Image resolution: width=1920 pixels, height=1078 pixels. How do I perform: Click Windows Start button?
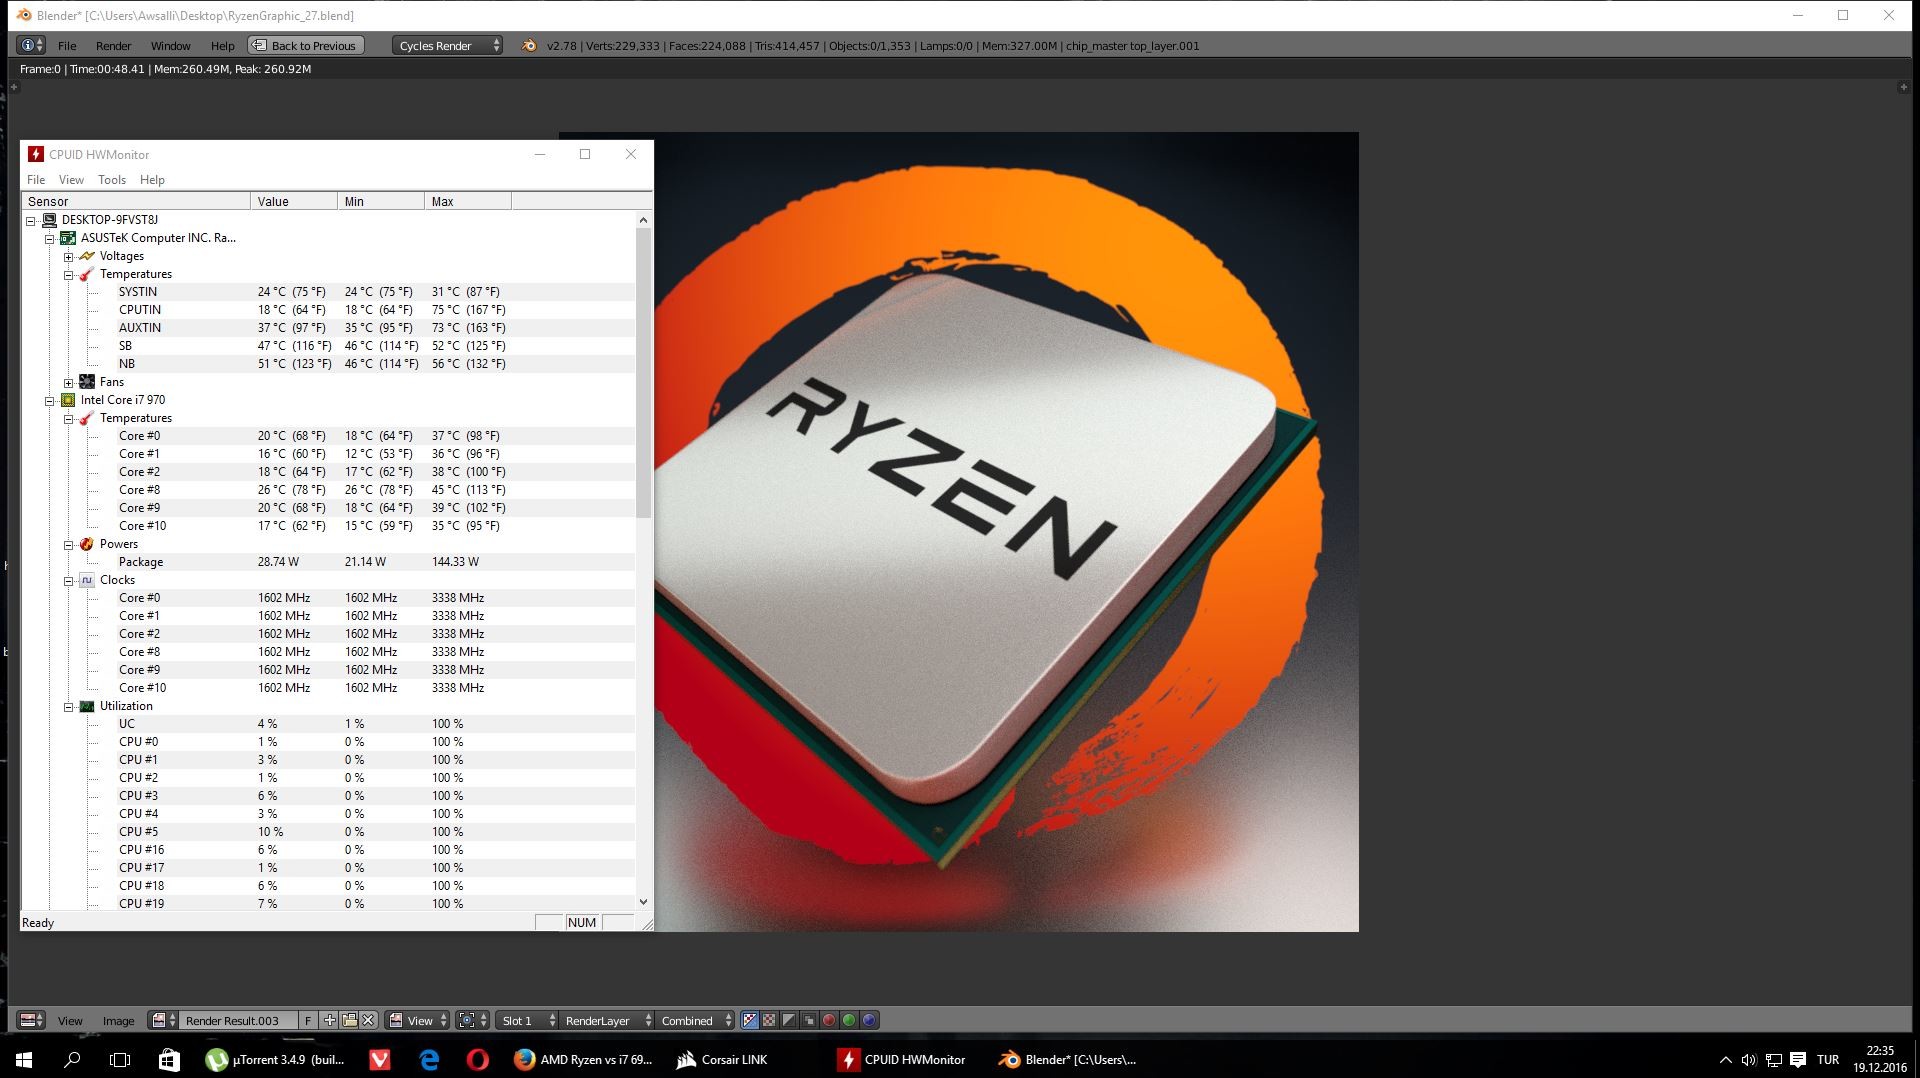click(24, 1059)
